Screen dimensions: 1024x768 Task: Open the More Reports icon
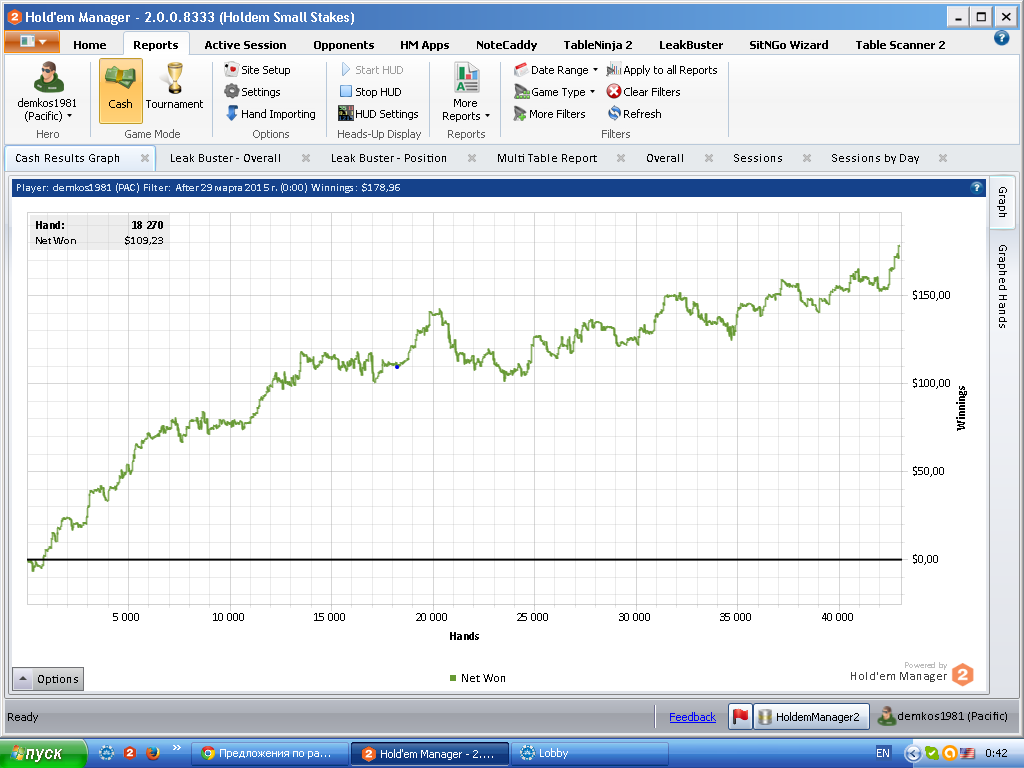pyautogui.click(x=466, y=78)
